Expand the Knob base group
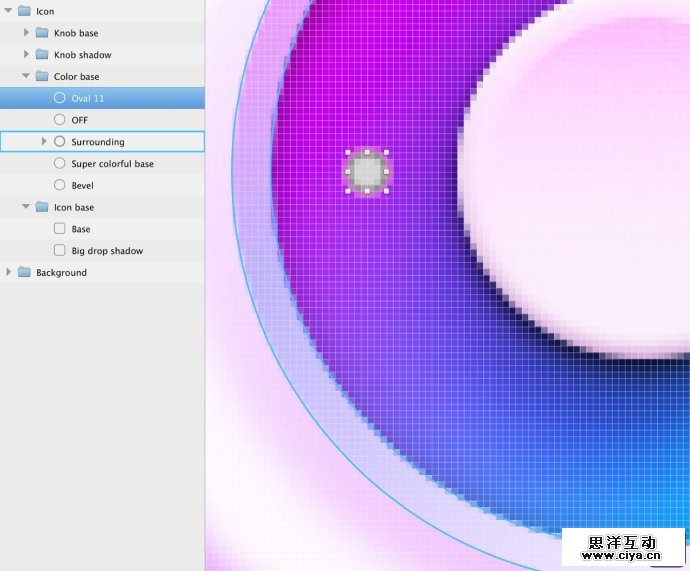Image resolution: width=690 pixels, height=571 pixels. coord(27,33)
